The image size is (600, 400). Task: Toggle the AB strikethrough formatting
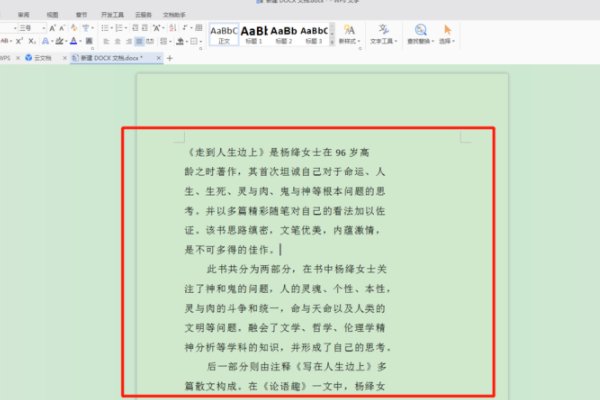tap(5, 41)
